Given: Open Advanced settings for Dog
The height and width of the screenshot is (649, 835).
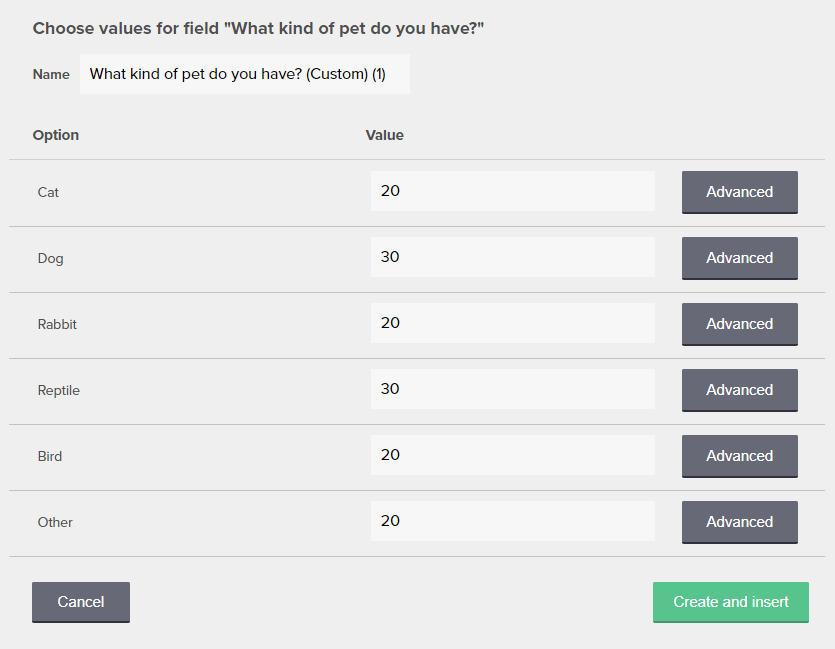Looking at the screenshot, I should point(739,258).
